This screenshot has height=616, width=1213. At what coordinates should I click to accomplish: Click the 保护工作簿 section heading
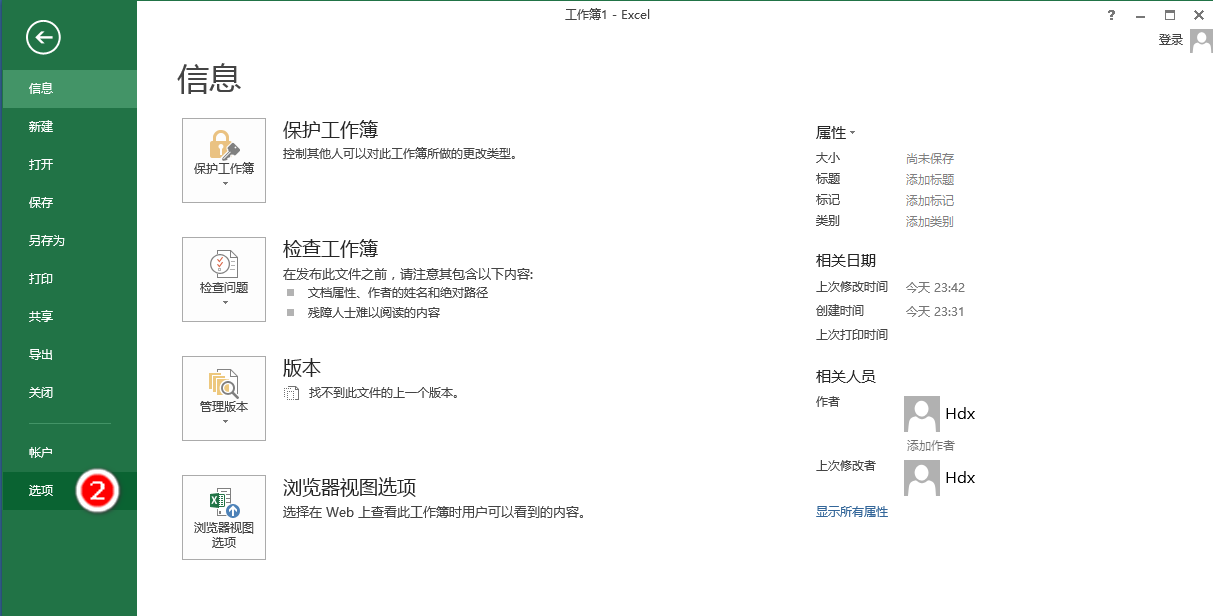(x=330, y=130)
